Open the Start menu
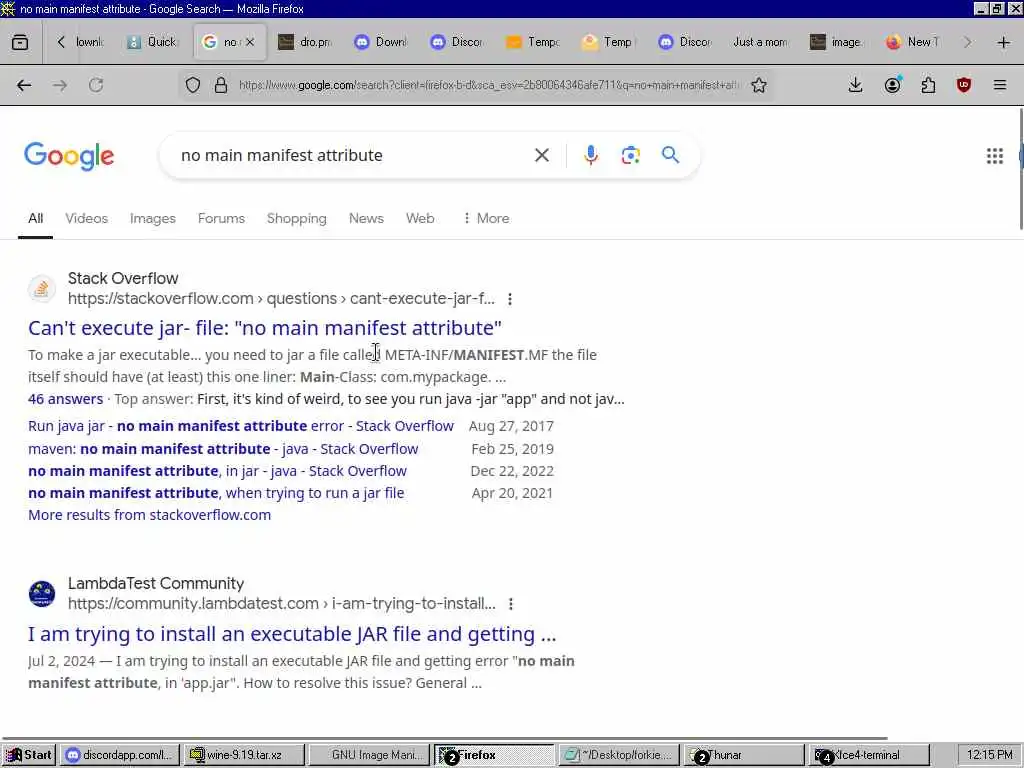Screen dimensions: 1024x768 (x=29, y=755)
